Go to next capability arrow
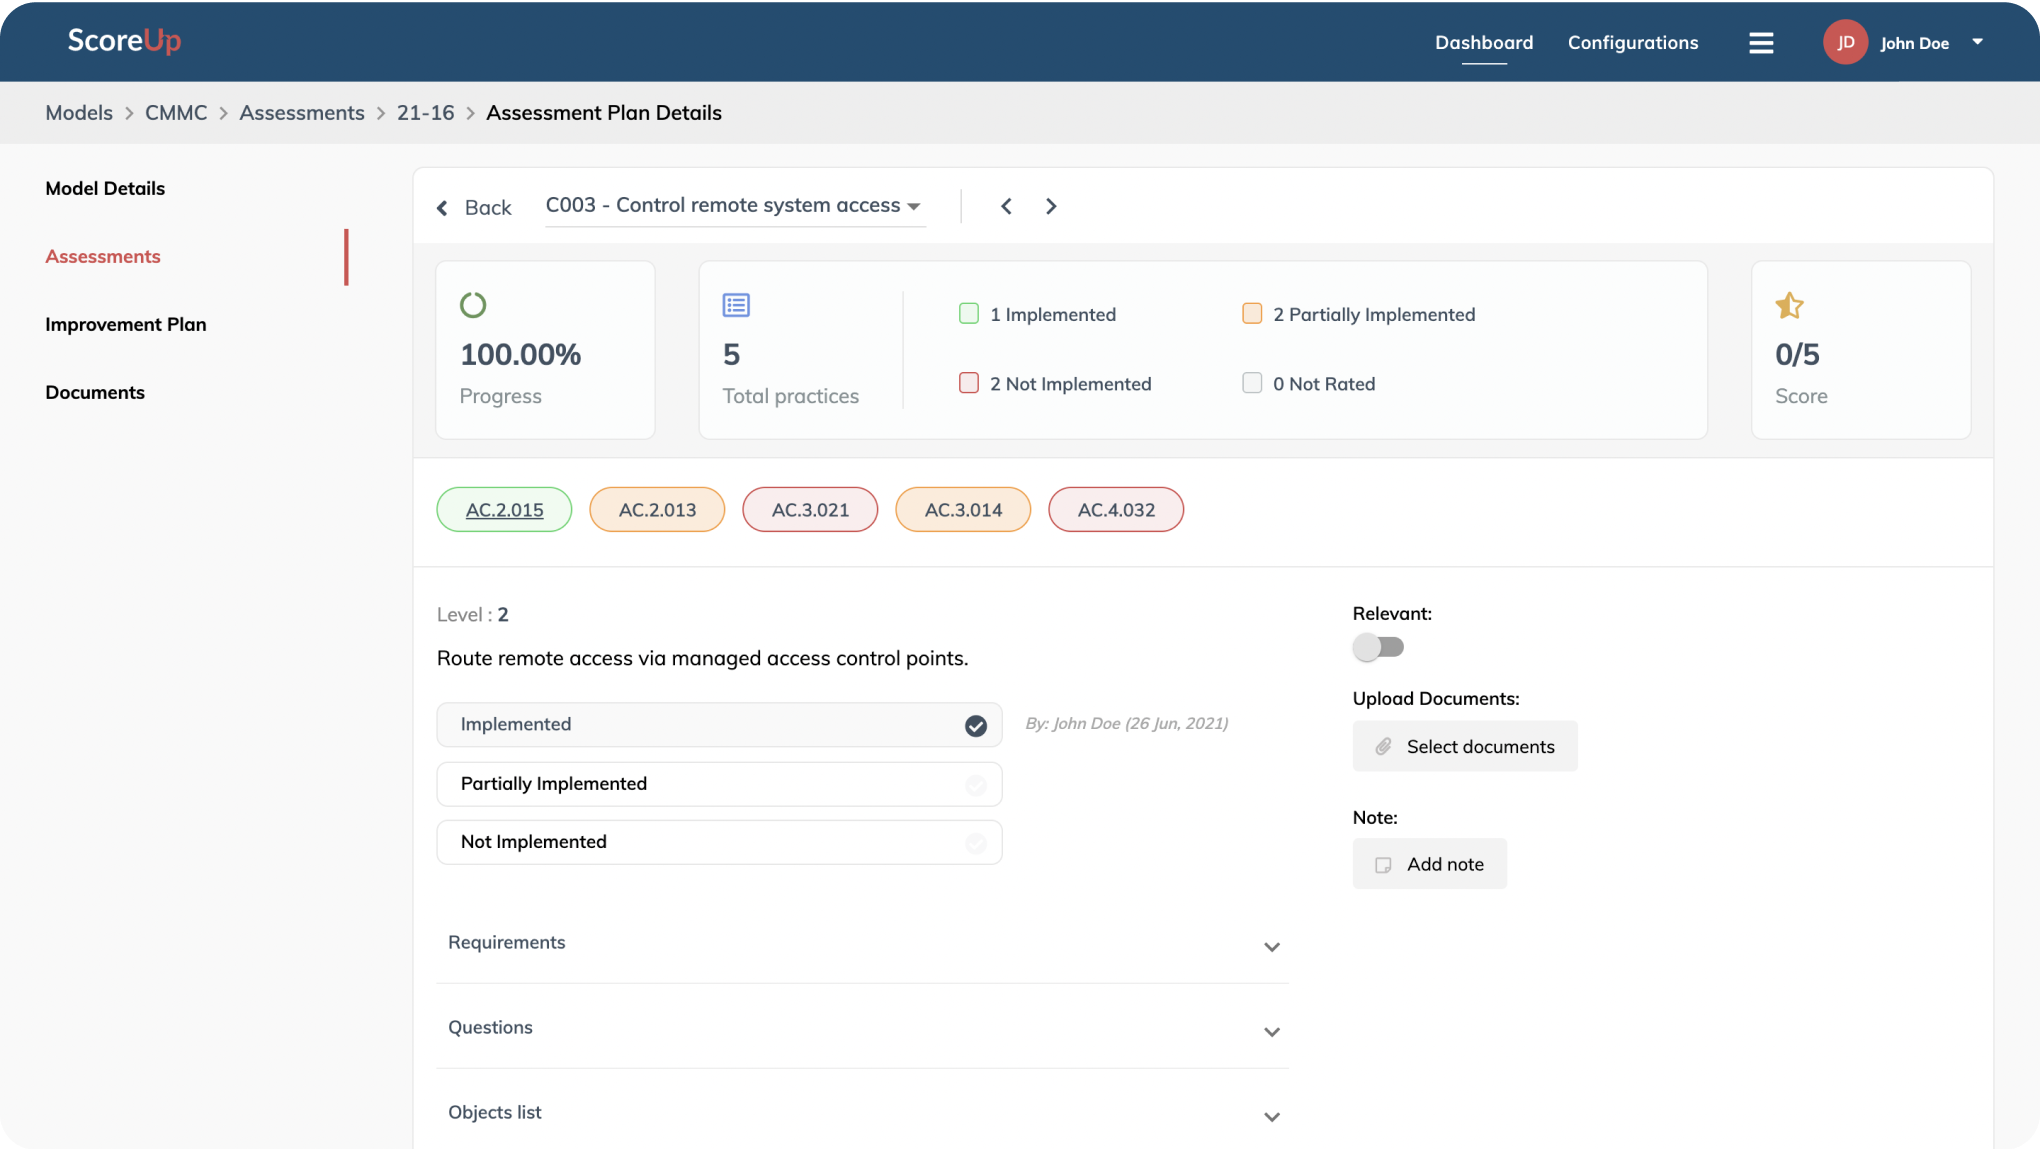 1051,206
